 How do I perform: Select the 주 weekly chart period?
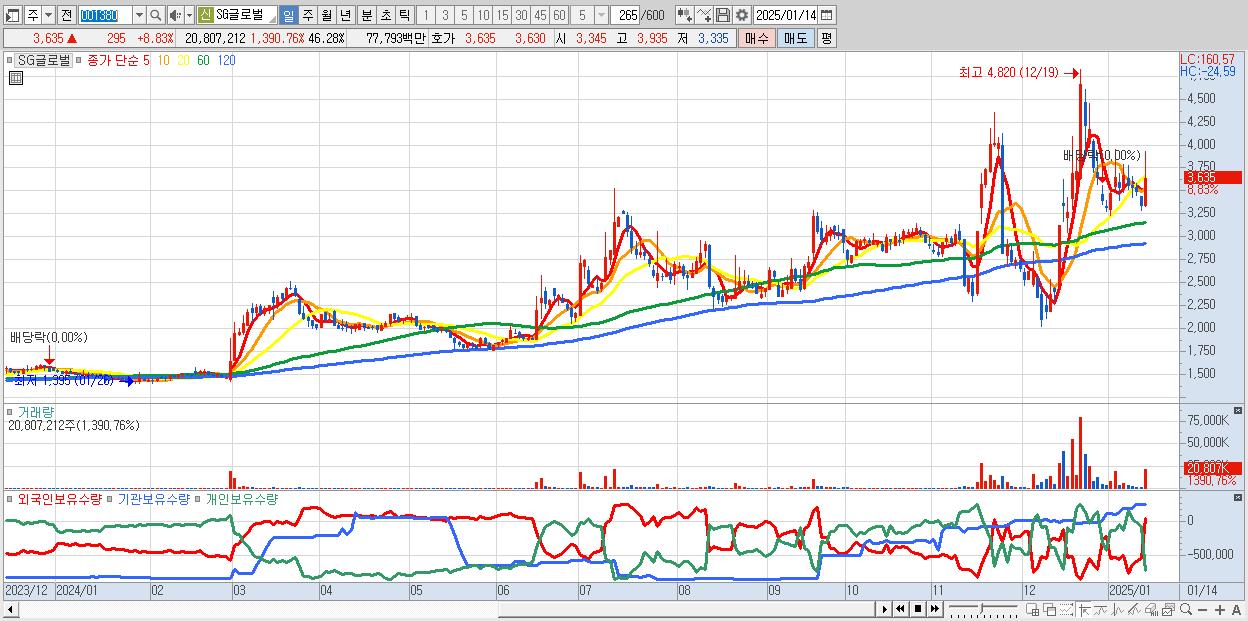click(x=307, y=15)
